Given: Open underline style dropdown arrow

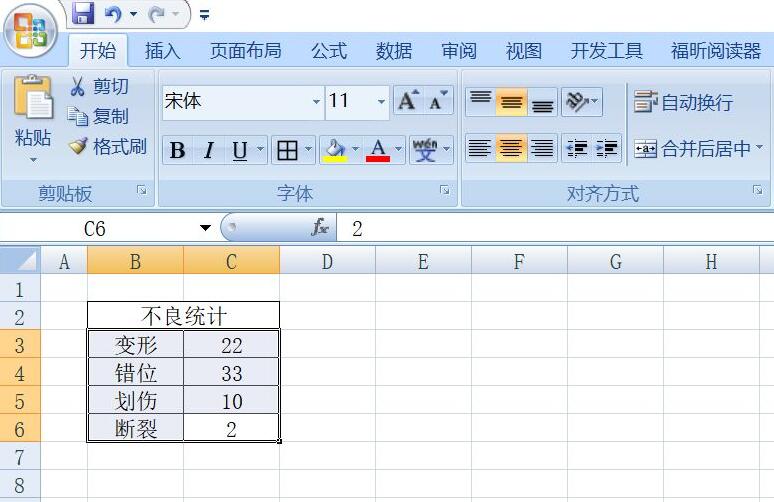Looking at the screenshot, I should point(260,149).
